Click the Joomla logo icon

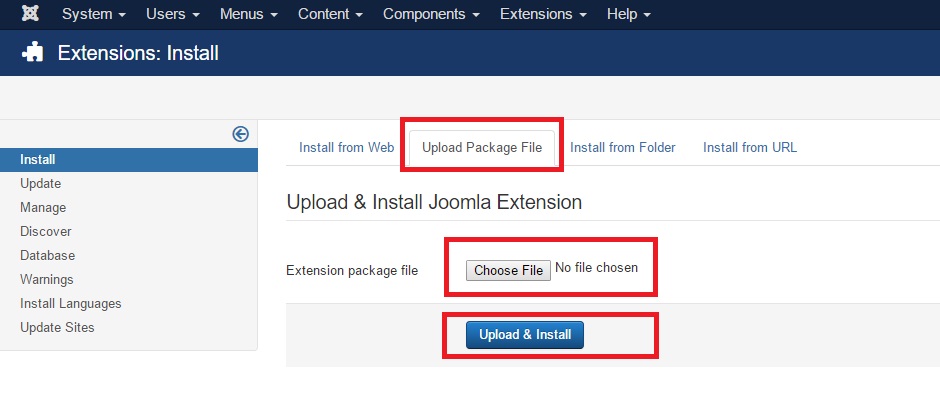pos(30,13)
